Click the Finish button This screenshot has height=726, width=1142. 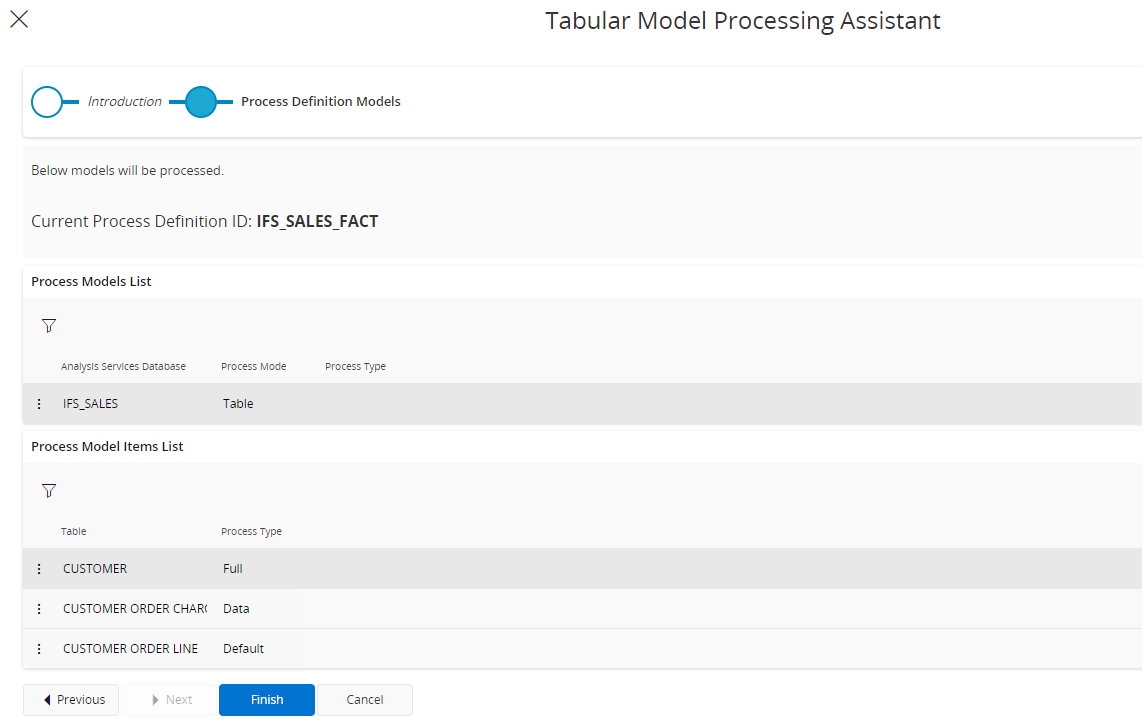point(266,699)
